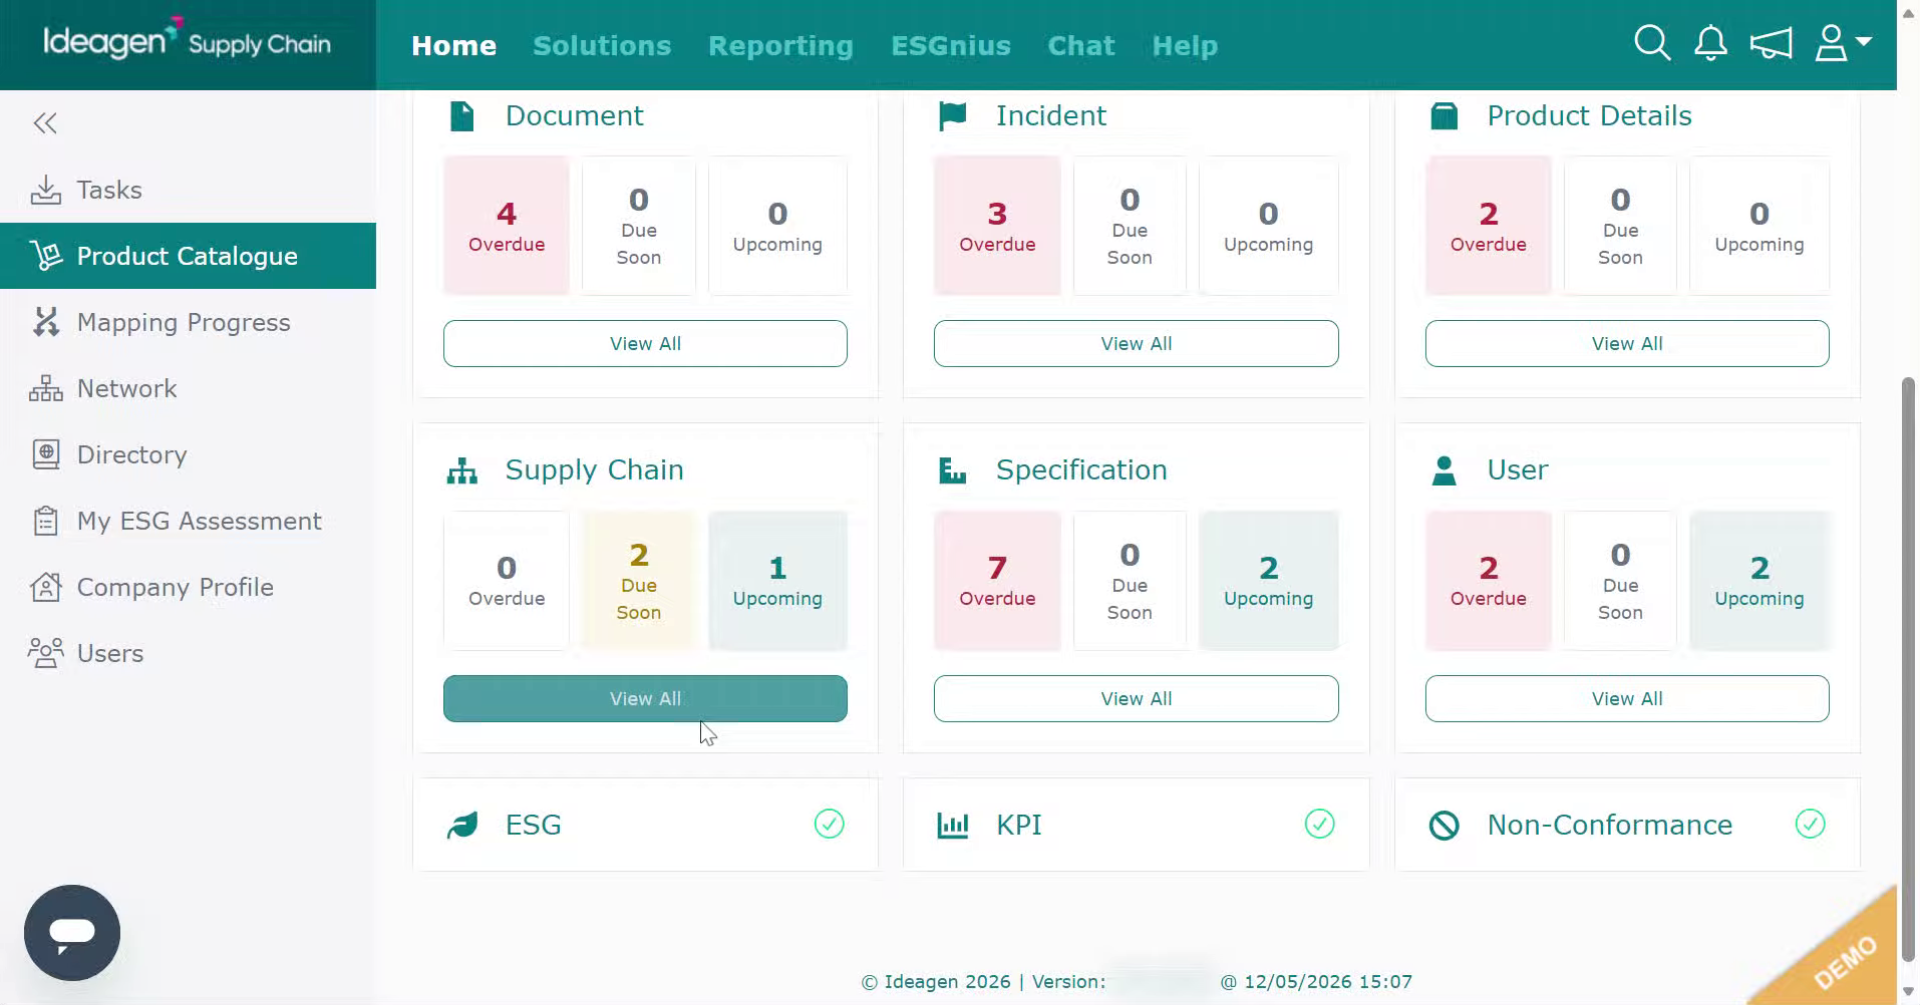View All Supply Chain tasks
Screen dimensions: 1920x1005
pos(645,698)
